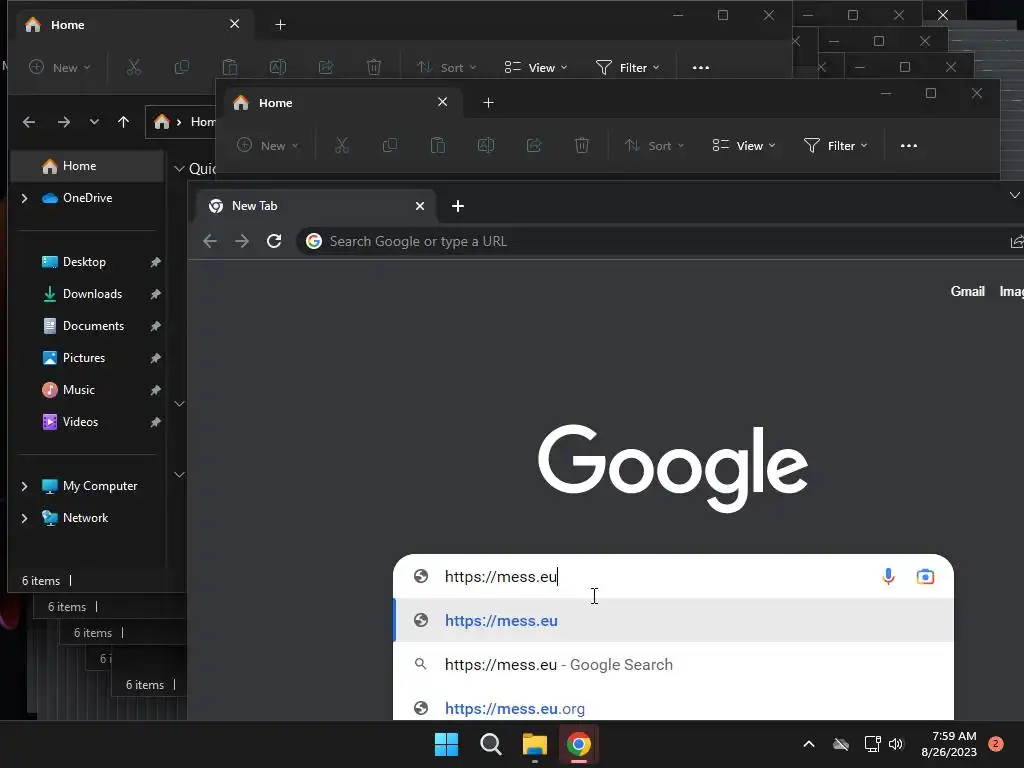This screenshot has width=1024, height=768.
Task: Open Filter dropdown in front Explorer window
Action: (x=835, y=145)
